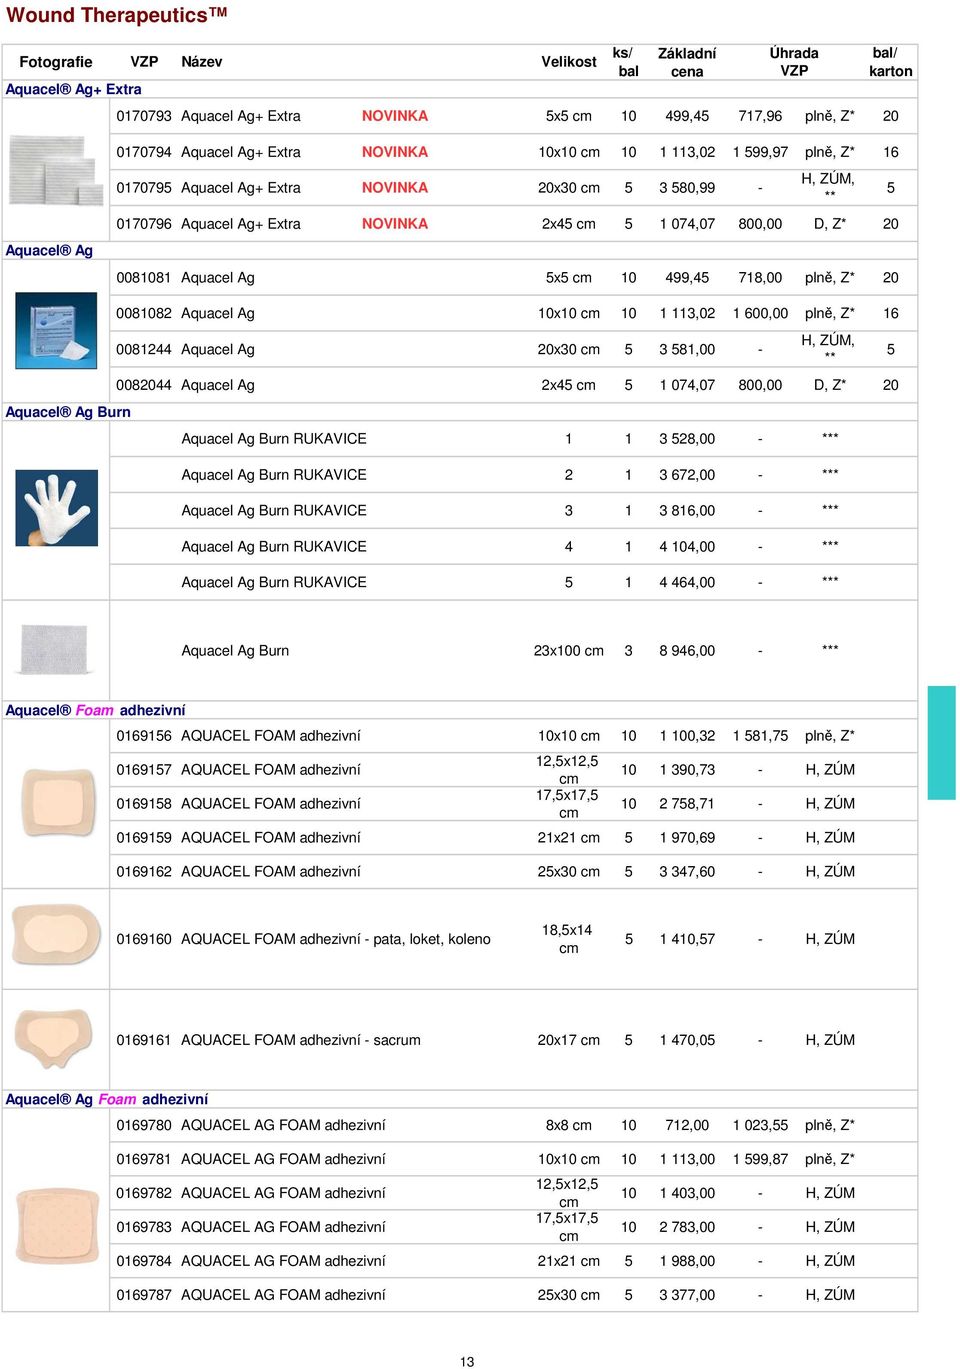Click the 'Úhrada VZP' column header
This screenshot has height=1369, width=960.
point(794,62)
